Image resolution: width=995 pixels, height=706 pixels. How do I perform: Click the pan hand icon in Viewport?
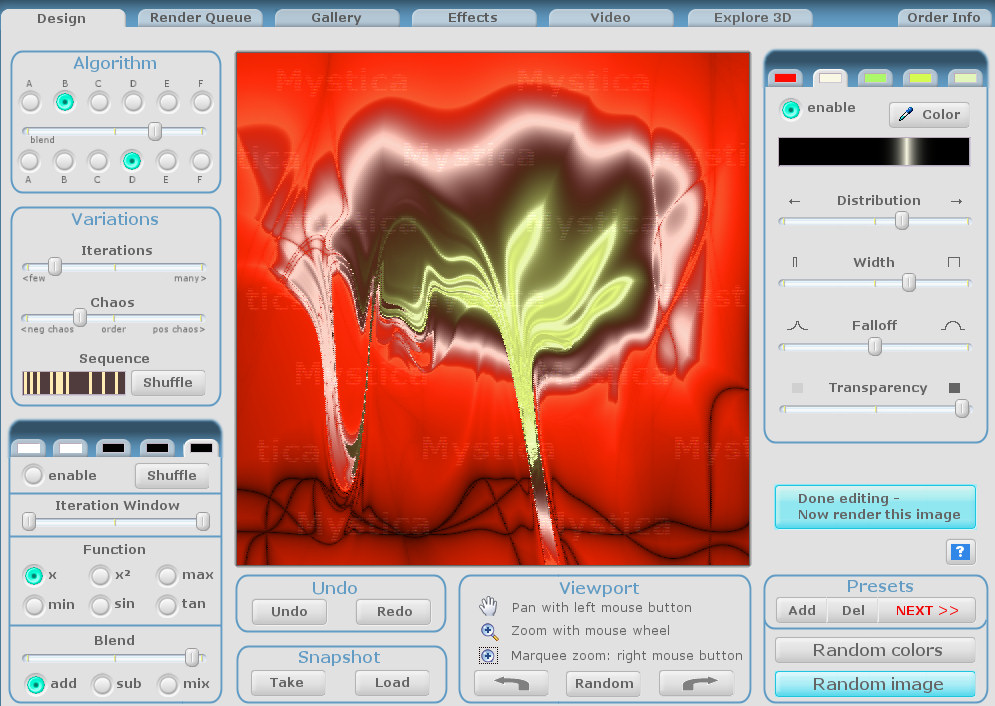tap(488, 606)
